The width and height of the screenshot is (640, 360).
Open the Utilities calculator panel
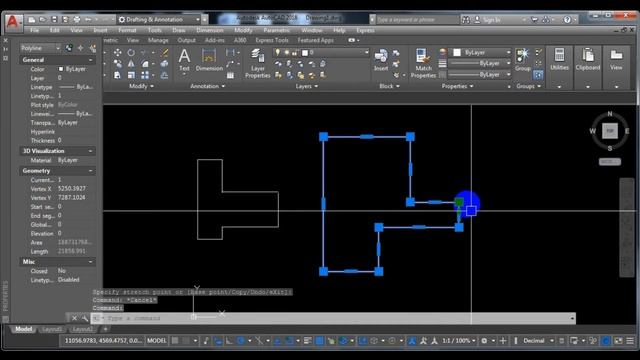pyautogui.click(x=559, y=60)
